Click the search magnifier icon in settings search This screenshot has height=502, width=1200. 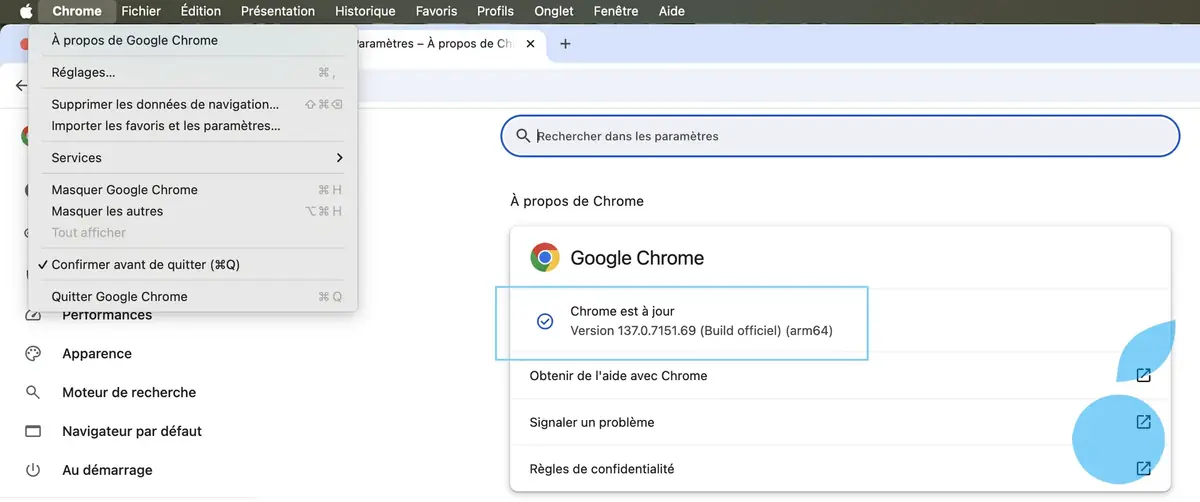tap(522, 136)
